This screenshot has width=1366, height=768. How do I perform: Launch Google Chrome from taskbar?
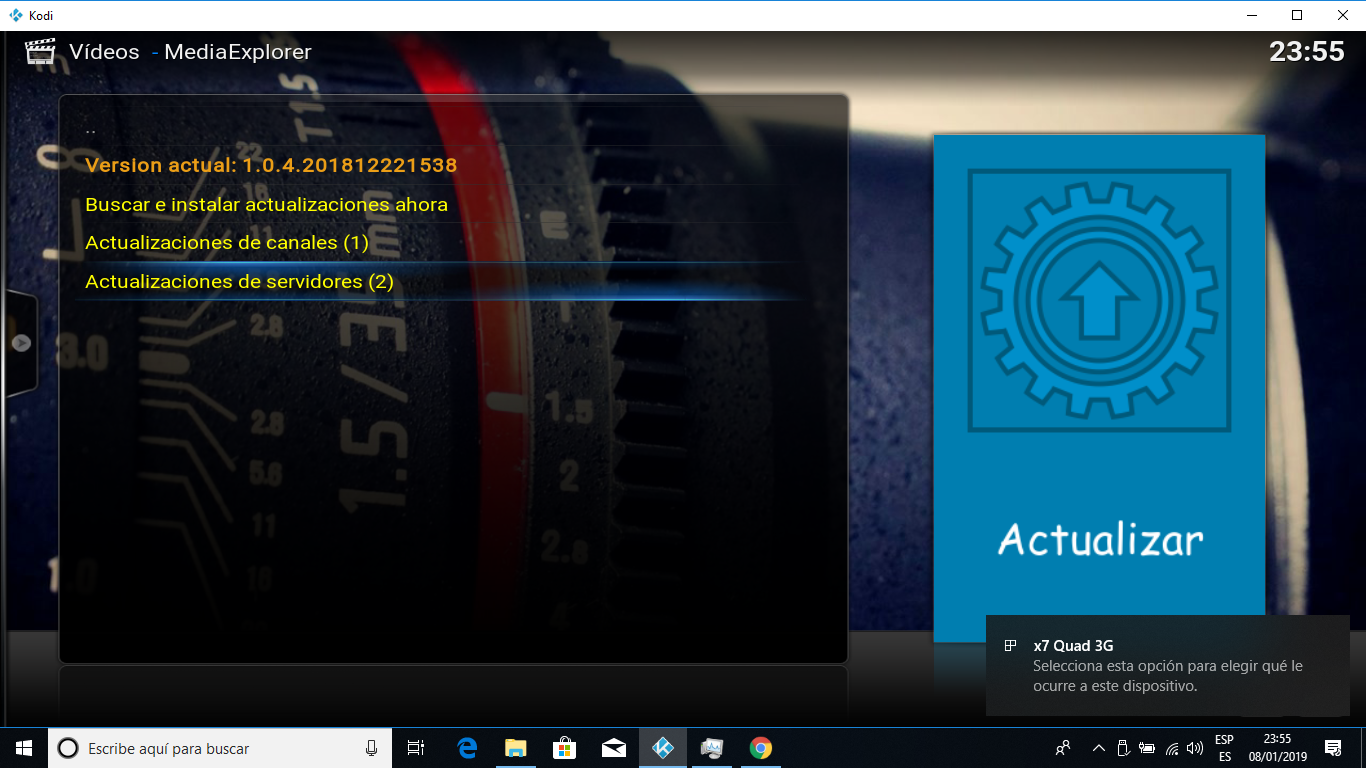(761, 748)
